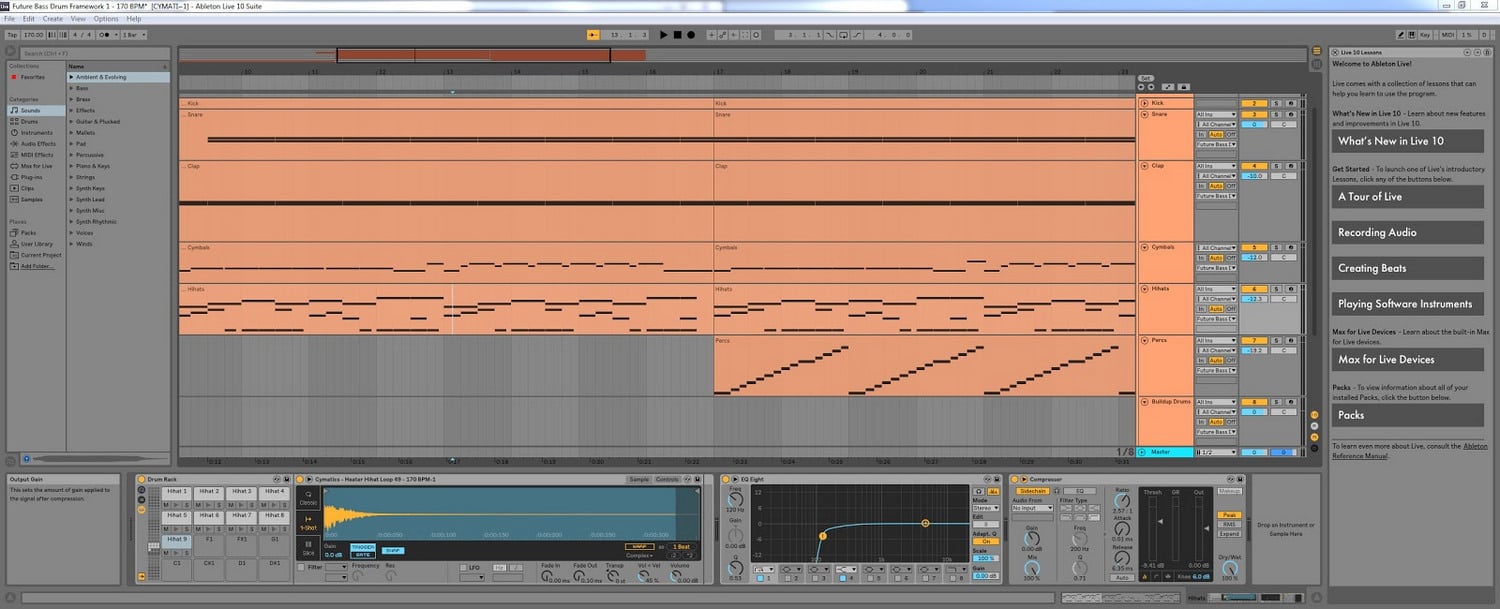Toggle the Key map mode button
This screenshot has height=609, width=1500.
1424,35
